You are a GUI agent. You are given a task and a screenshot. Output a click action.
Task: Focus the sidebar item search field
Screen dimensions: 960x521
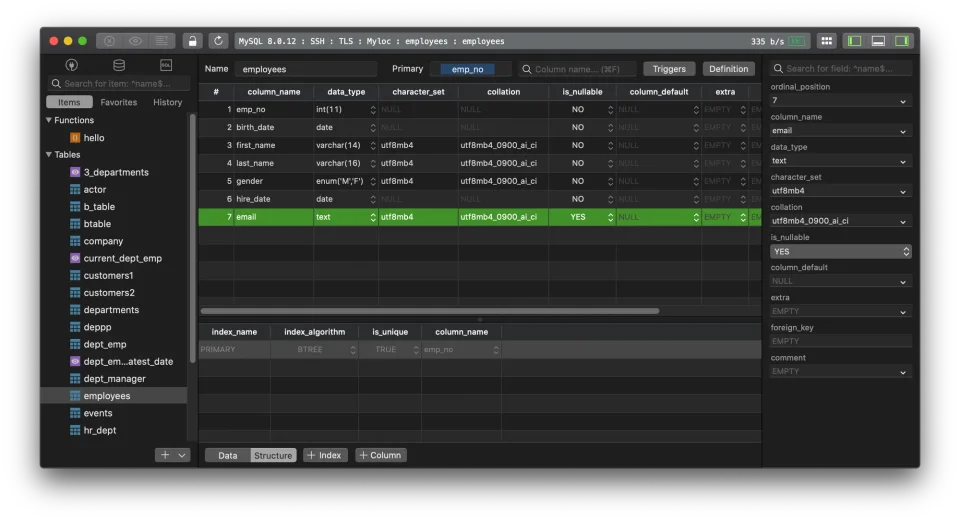tap(119, 83)
